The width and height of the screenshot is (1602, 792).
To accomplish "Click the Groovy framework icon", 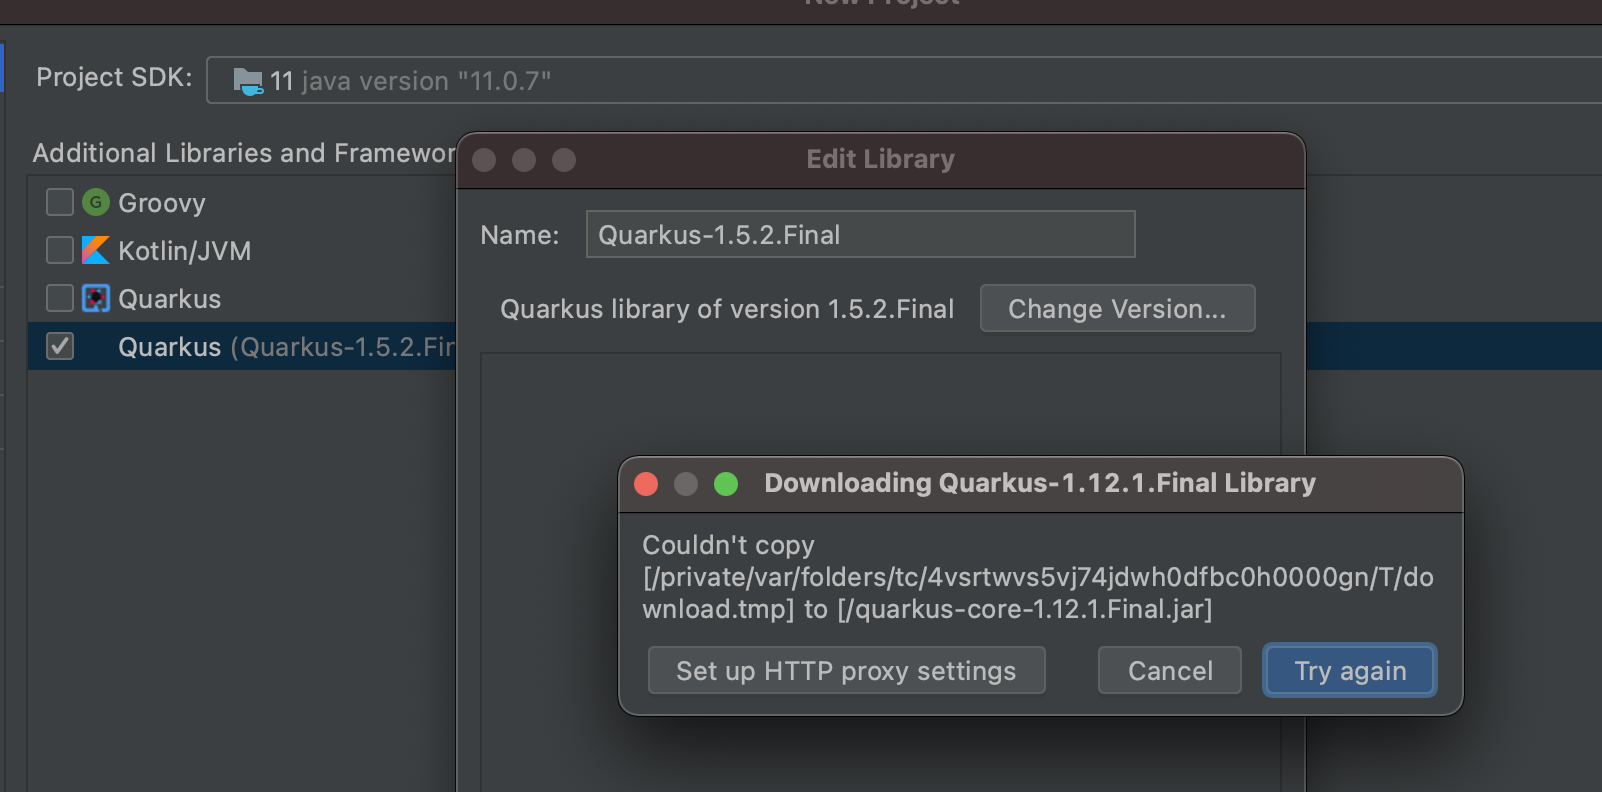I will coord(96,202).
